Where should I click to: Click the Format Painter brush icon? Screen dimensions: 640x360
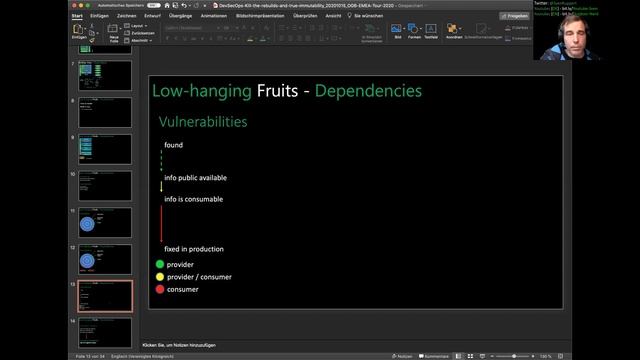[x=92, y=40]
